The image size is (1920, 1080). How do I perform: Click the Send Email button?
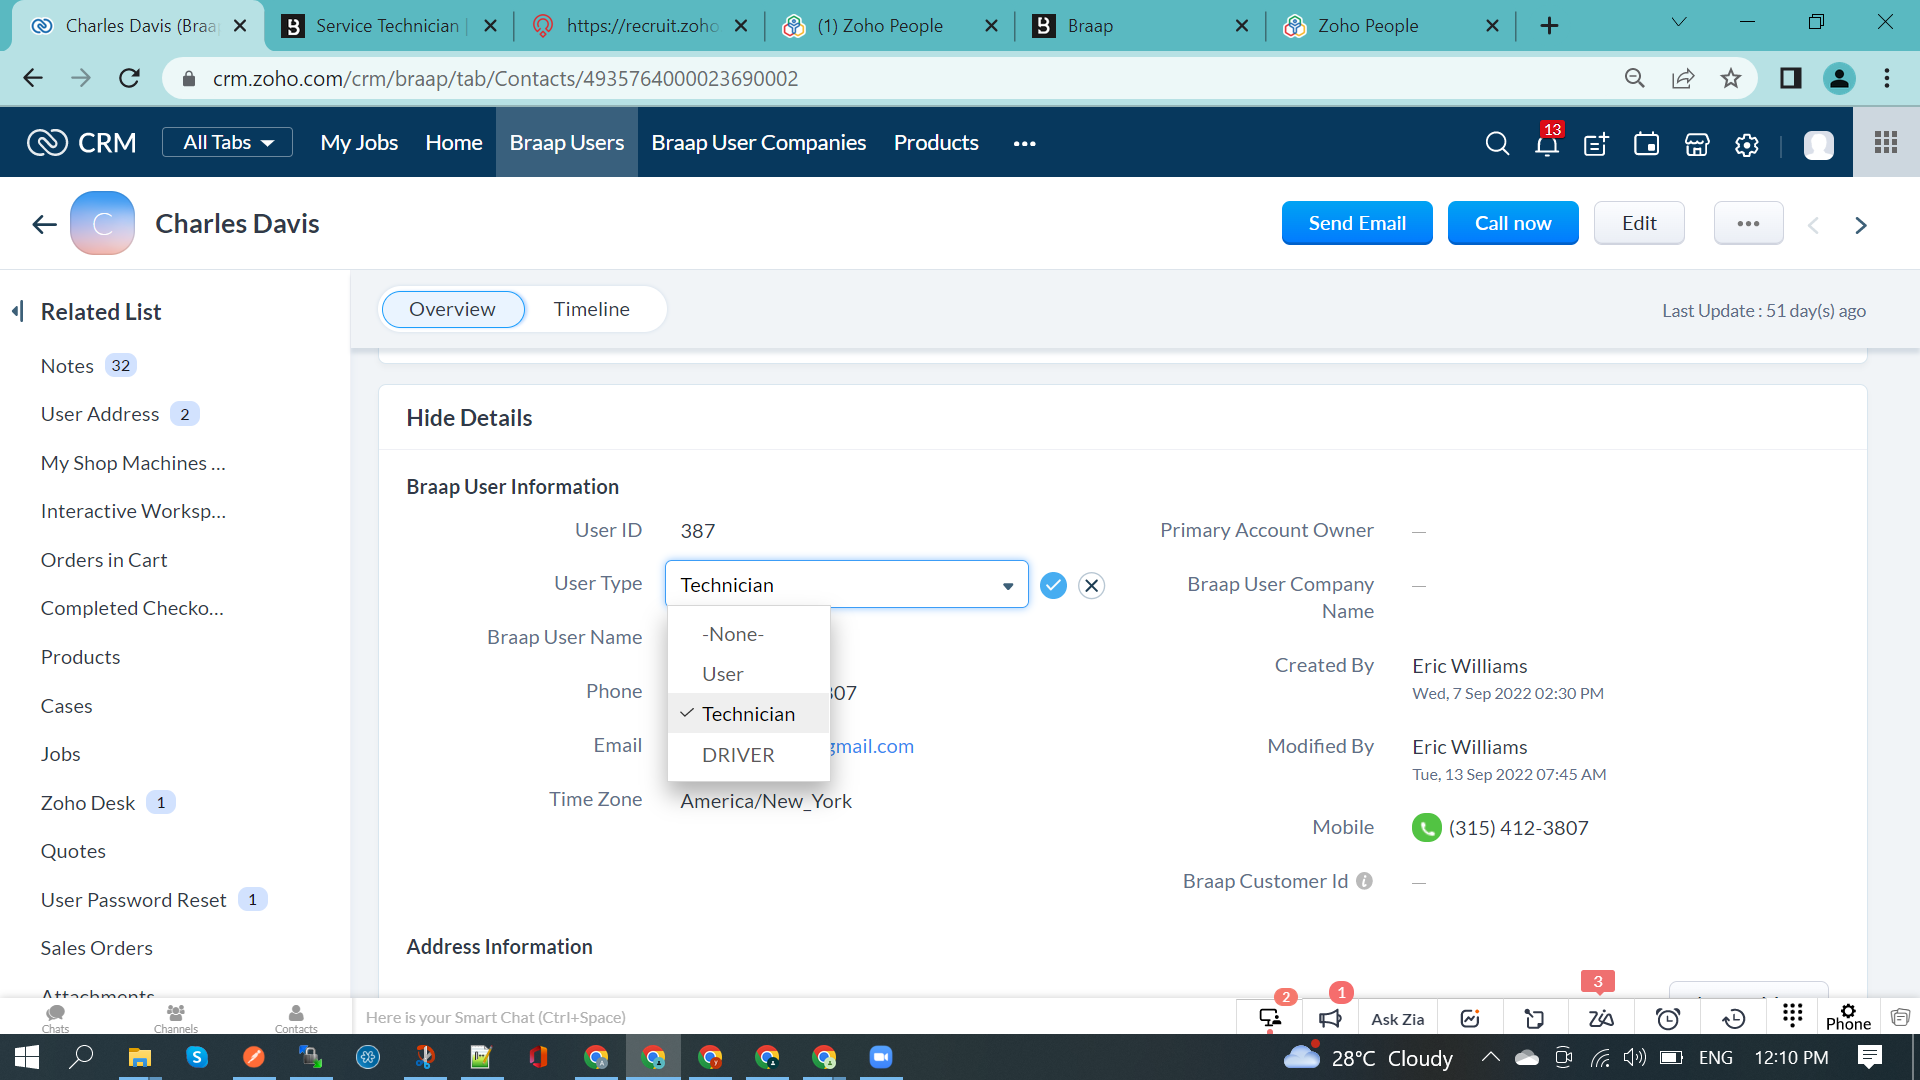pos(1356,223)
